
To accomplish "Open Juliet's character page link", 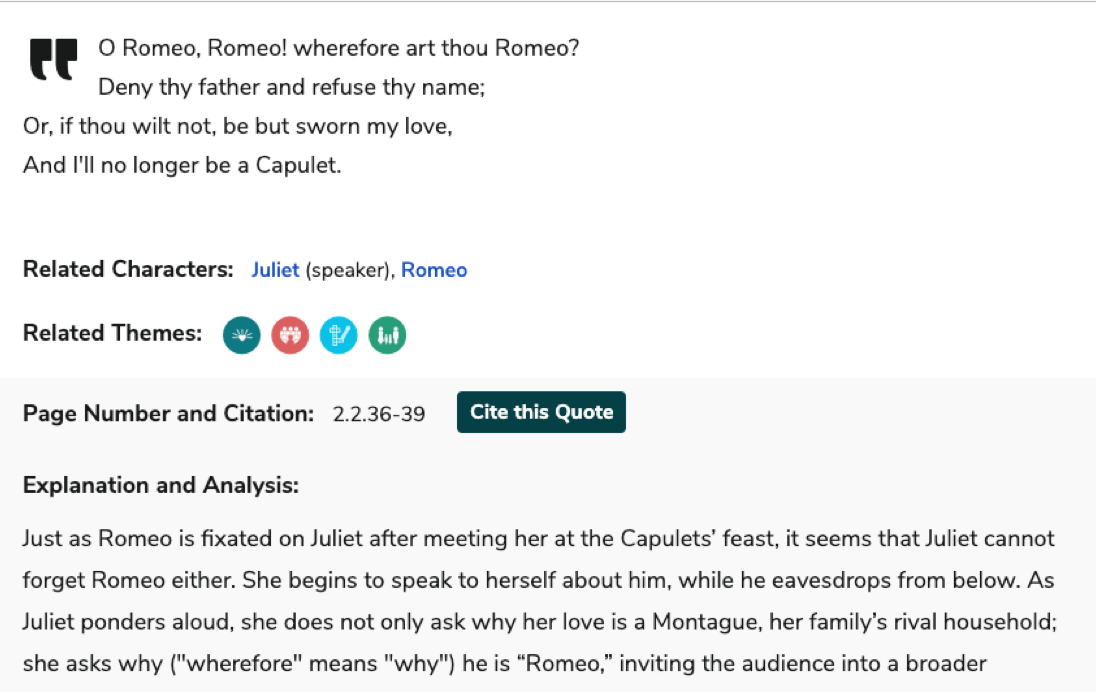I will click(x=275, y=270).
